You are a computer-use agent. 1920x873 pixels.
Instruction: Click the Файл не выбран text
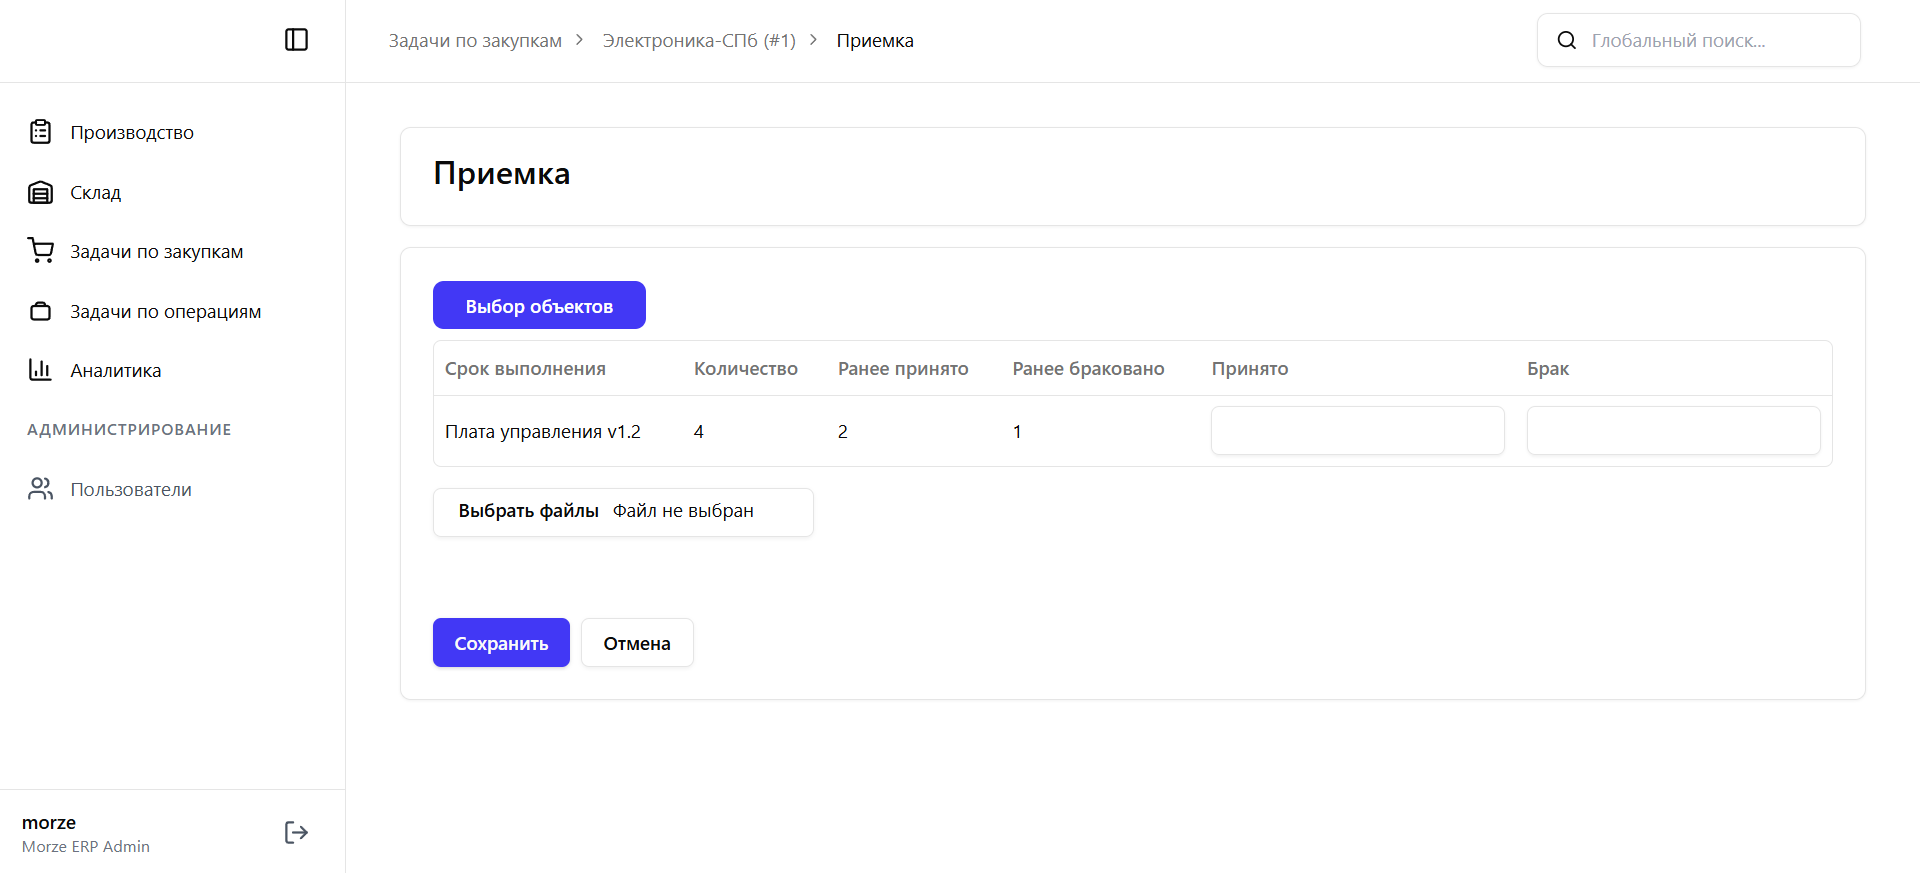tap(683, 511)
